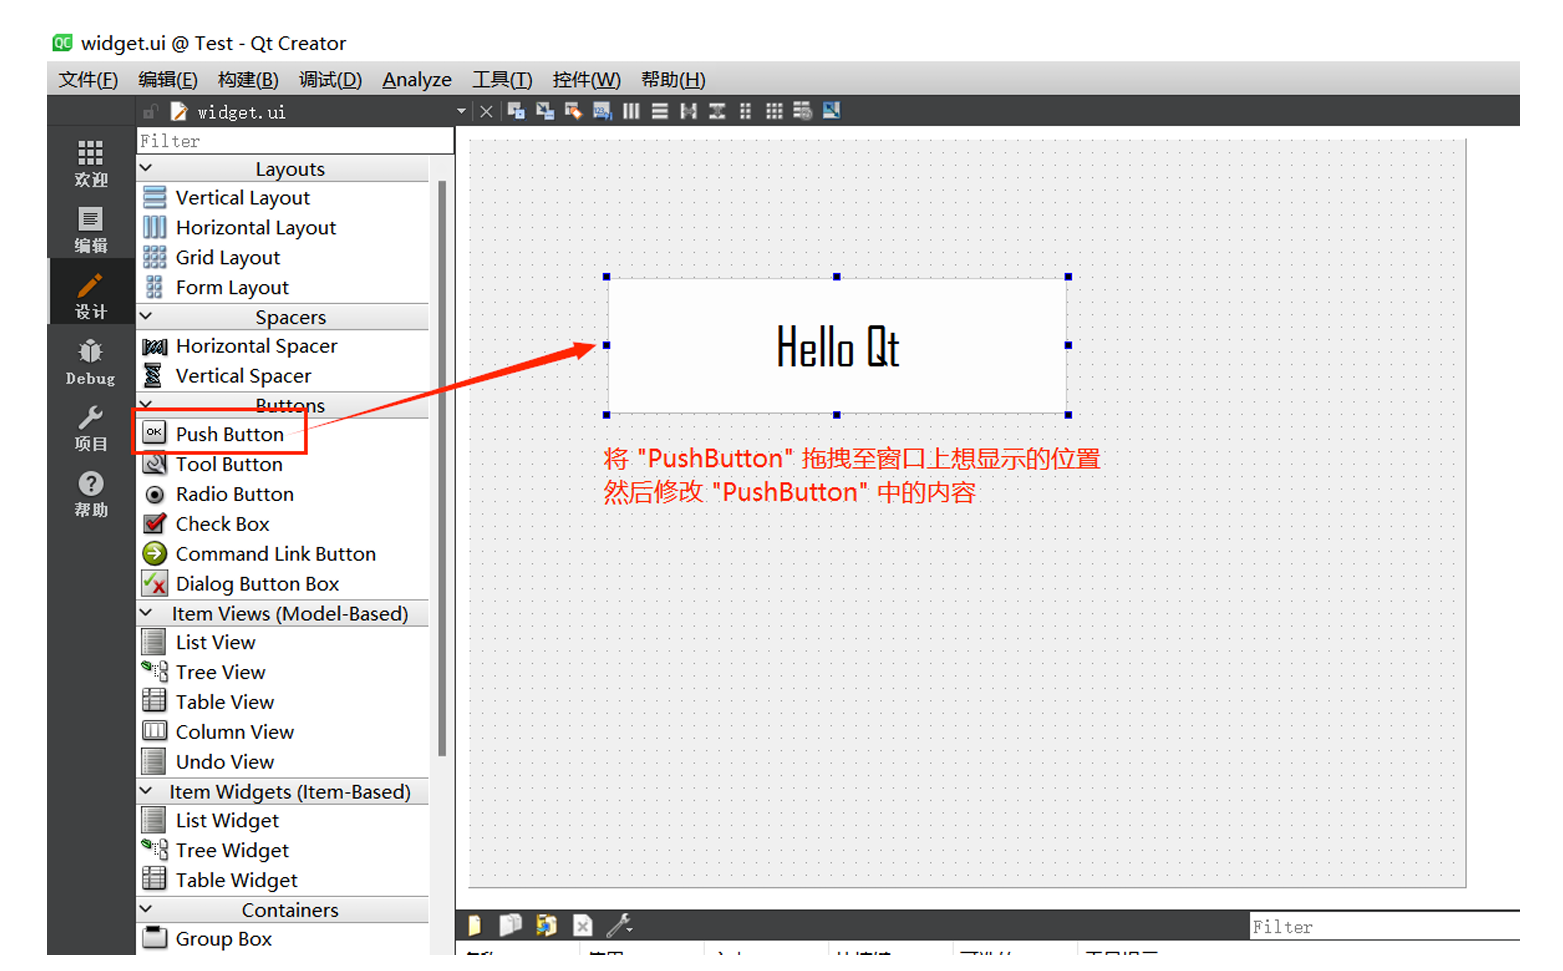Open the 调试(D) menu
Viewport: 1563px width, 971px height.
pyautogui.click(x=330, y=79)
